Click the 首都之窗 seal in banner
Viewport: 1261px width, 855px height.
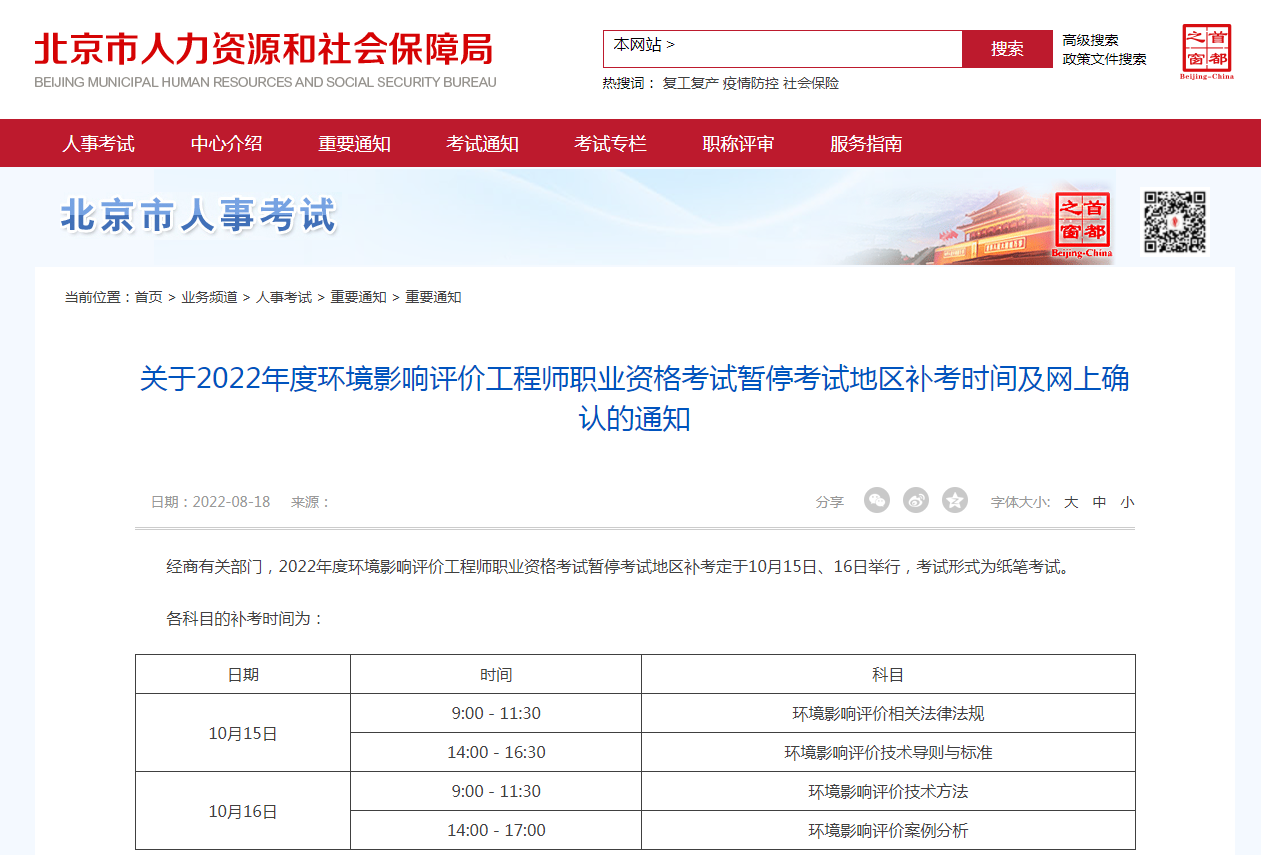tap(1082, 224)
